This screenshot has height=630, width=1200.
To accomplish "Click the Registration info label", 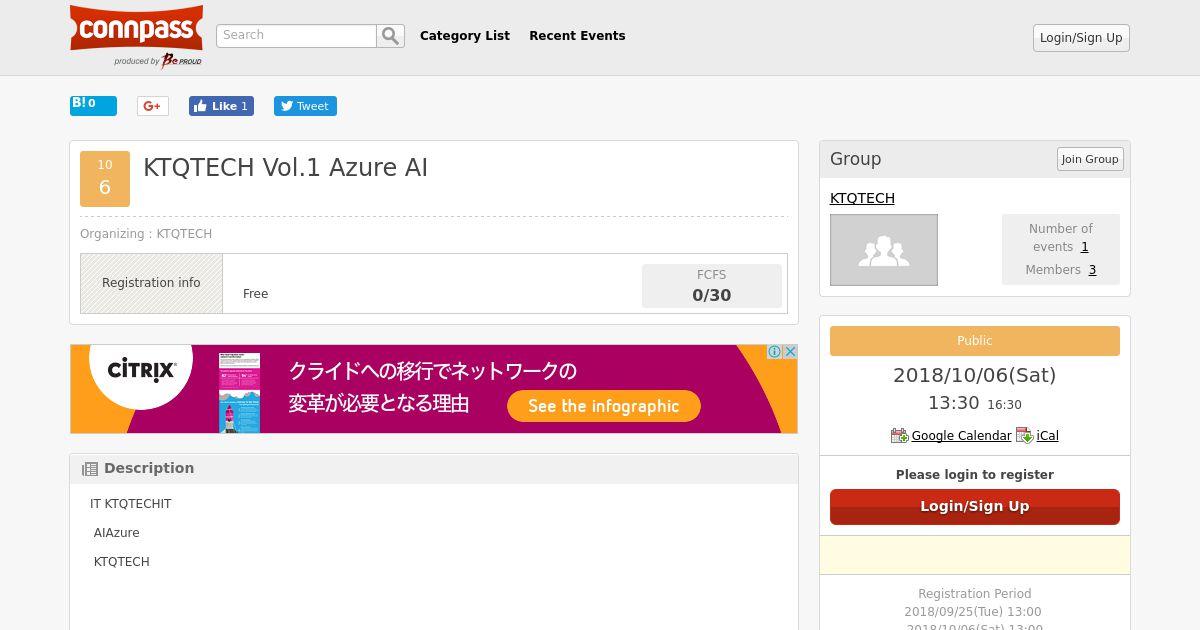I will tap(151, 283).
